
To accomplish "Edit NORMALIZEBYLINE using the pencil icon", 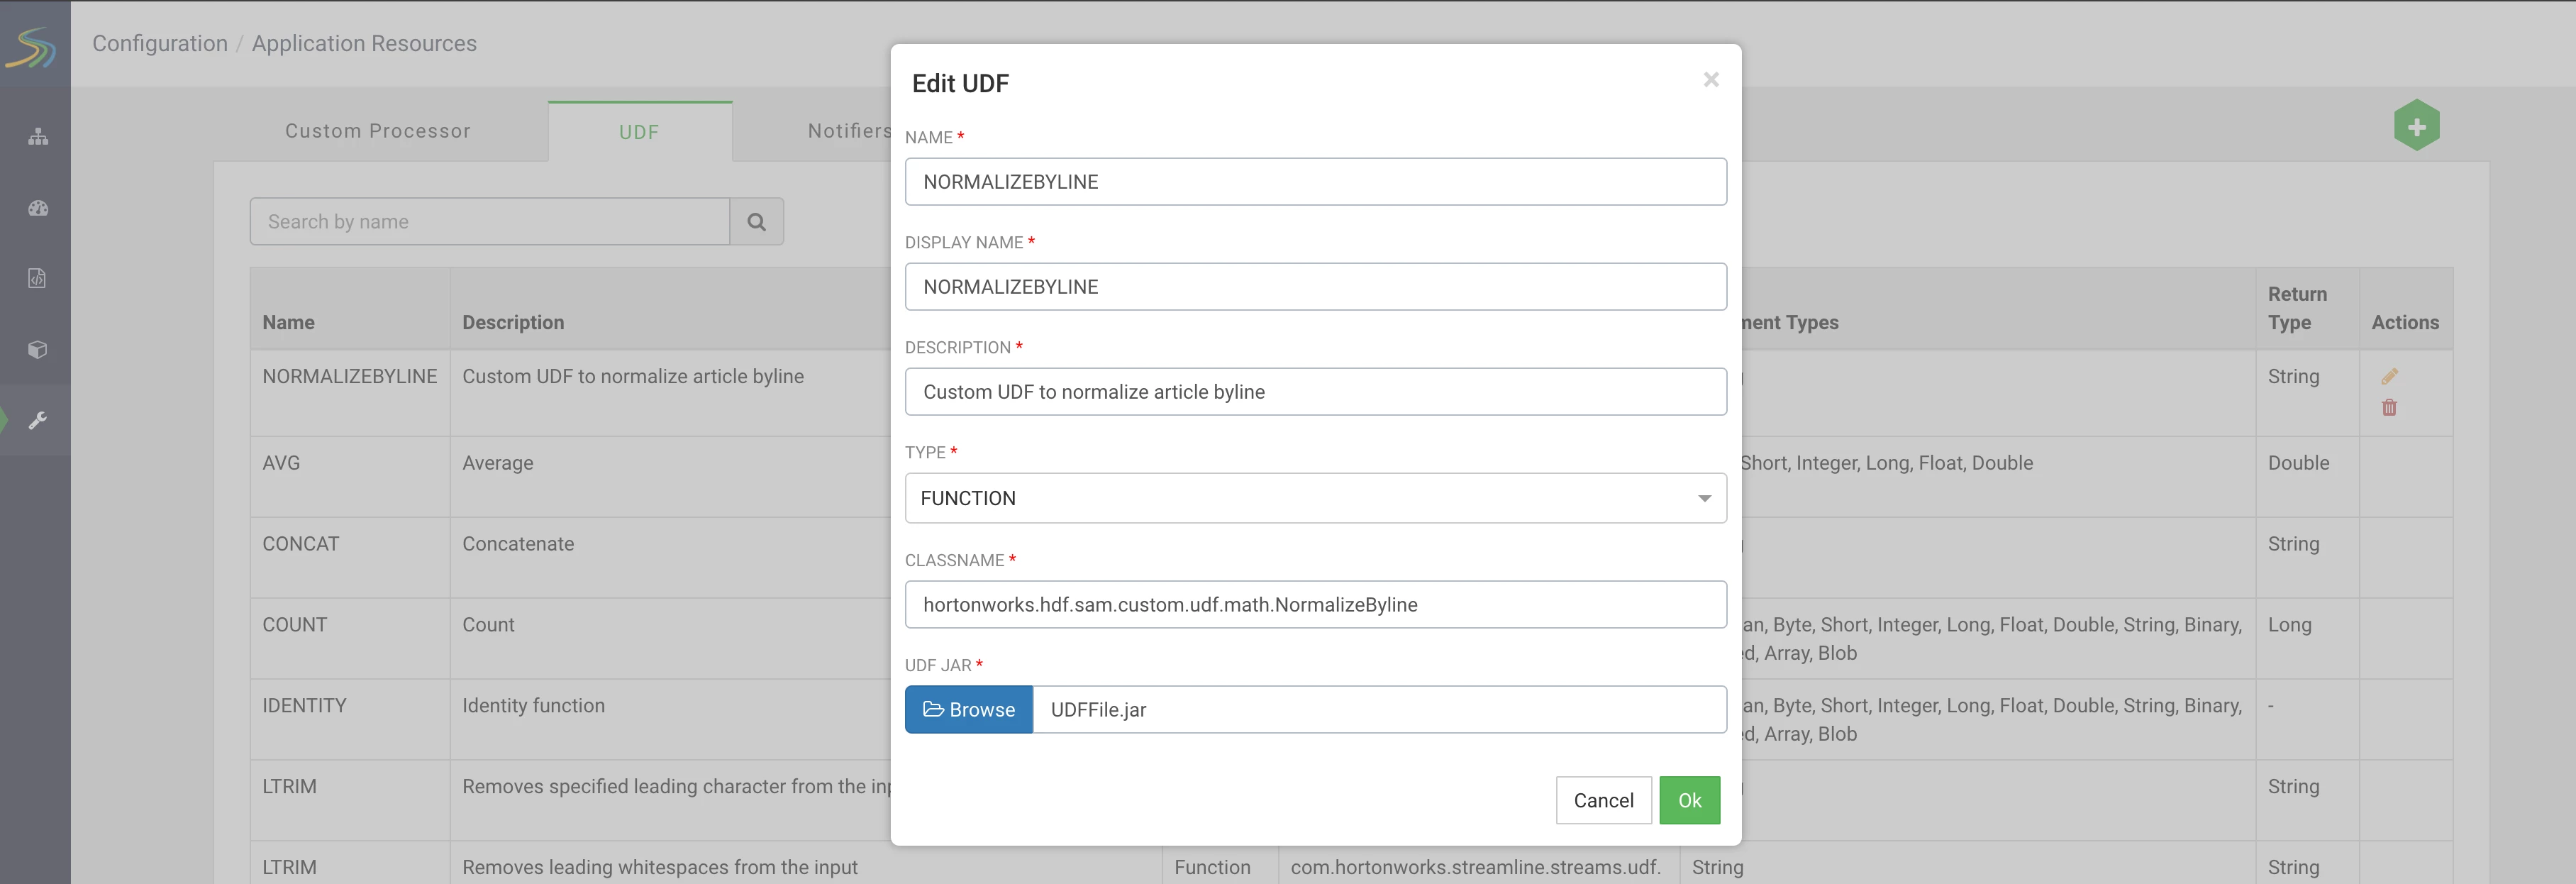I will [x=2389, y=376].
